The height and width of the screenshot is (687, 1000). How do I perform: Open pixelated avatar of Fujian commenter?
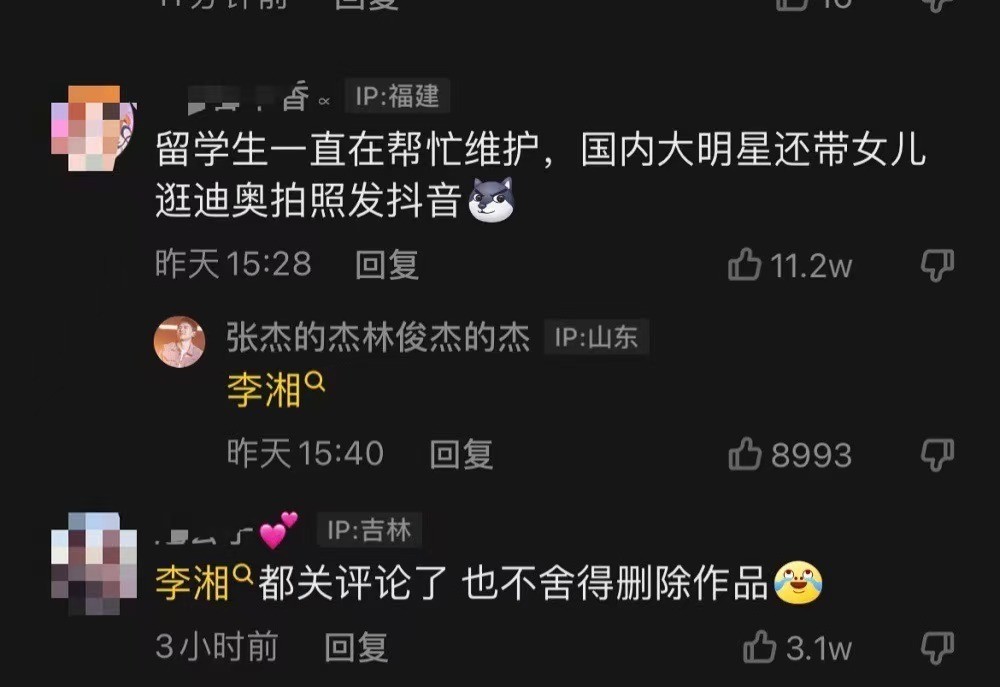coord(93,128)
